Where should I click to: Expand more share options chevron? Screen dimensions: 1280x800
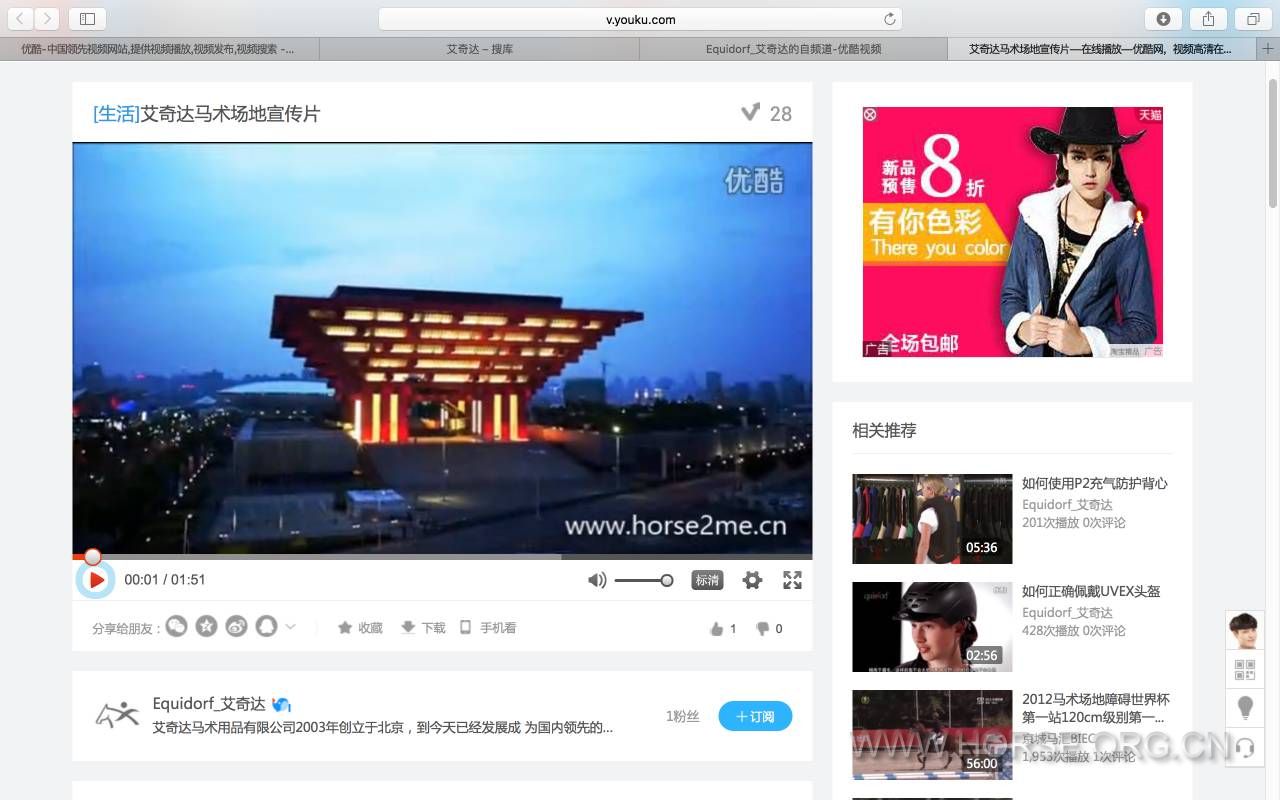tap(290, 627)
